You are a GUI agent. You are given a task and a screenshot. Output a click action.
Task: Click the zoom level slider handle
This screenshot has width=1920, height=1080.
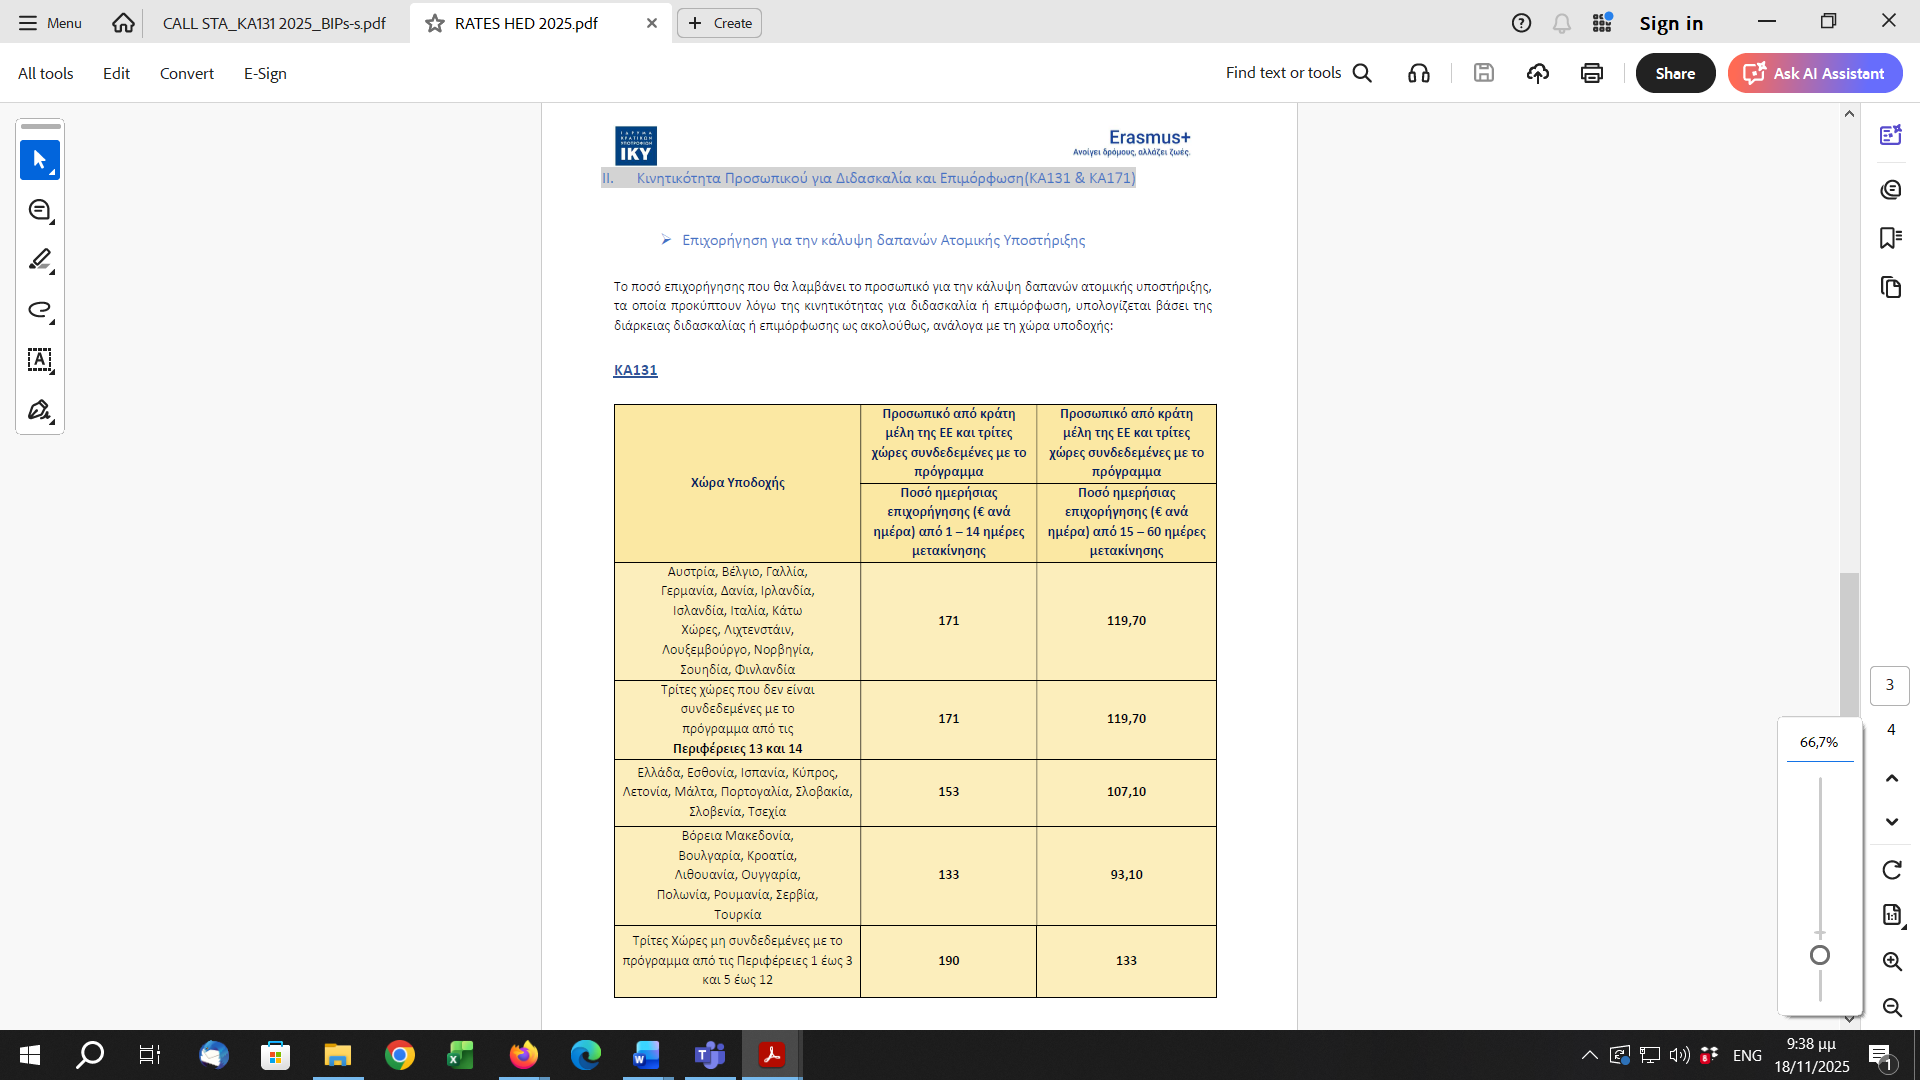pyautogui.click(x=1820, y=955)
